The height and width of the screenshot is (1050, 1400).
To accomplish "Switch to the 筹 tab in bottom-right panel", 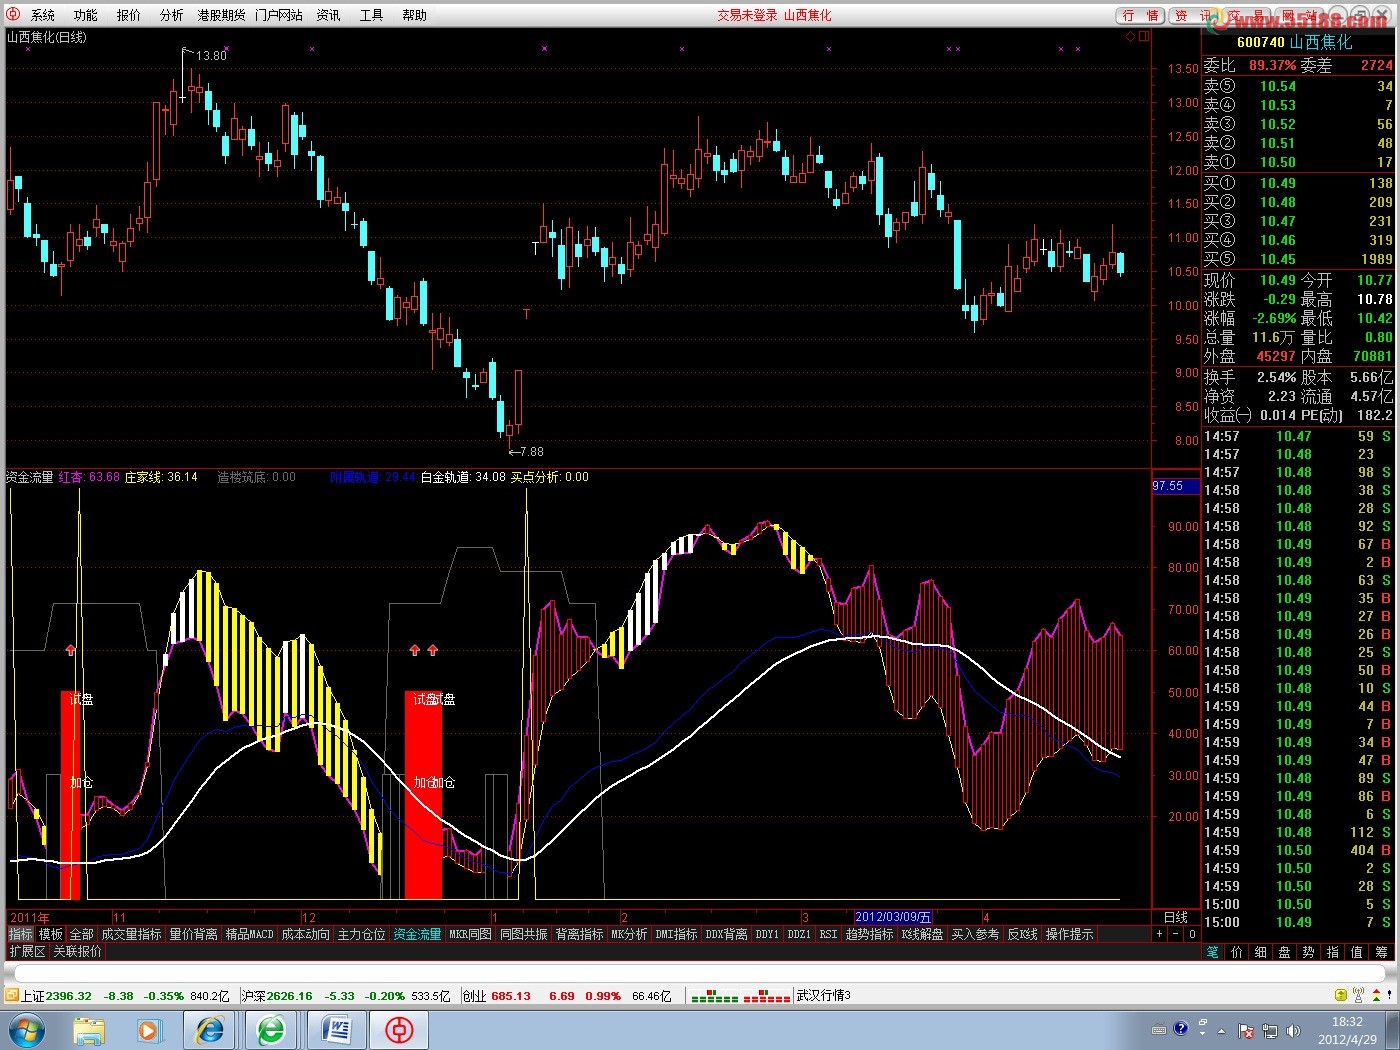I will (x=1381, y=952).
